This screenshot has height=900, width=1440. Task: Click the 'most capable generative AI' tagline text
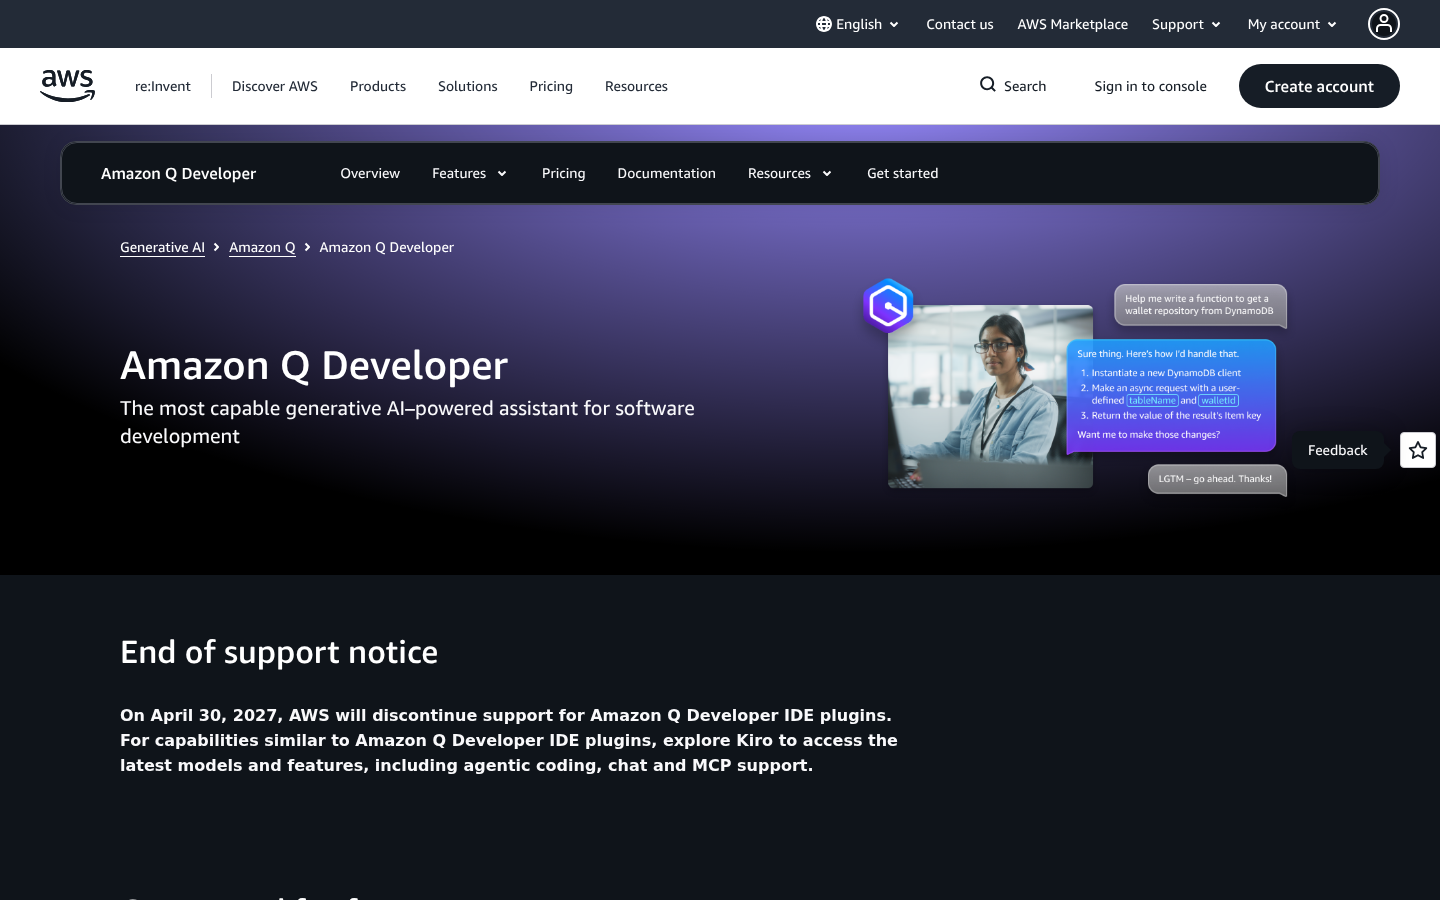(407, 422)
